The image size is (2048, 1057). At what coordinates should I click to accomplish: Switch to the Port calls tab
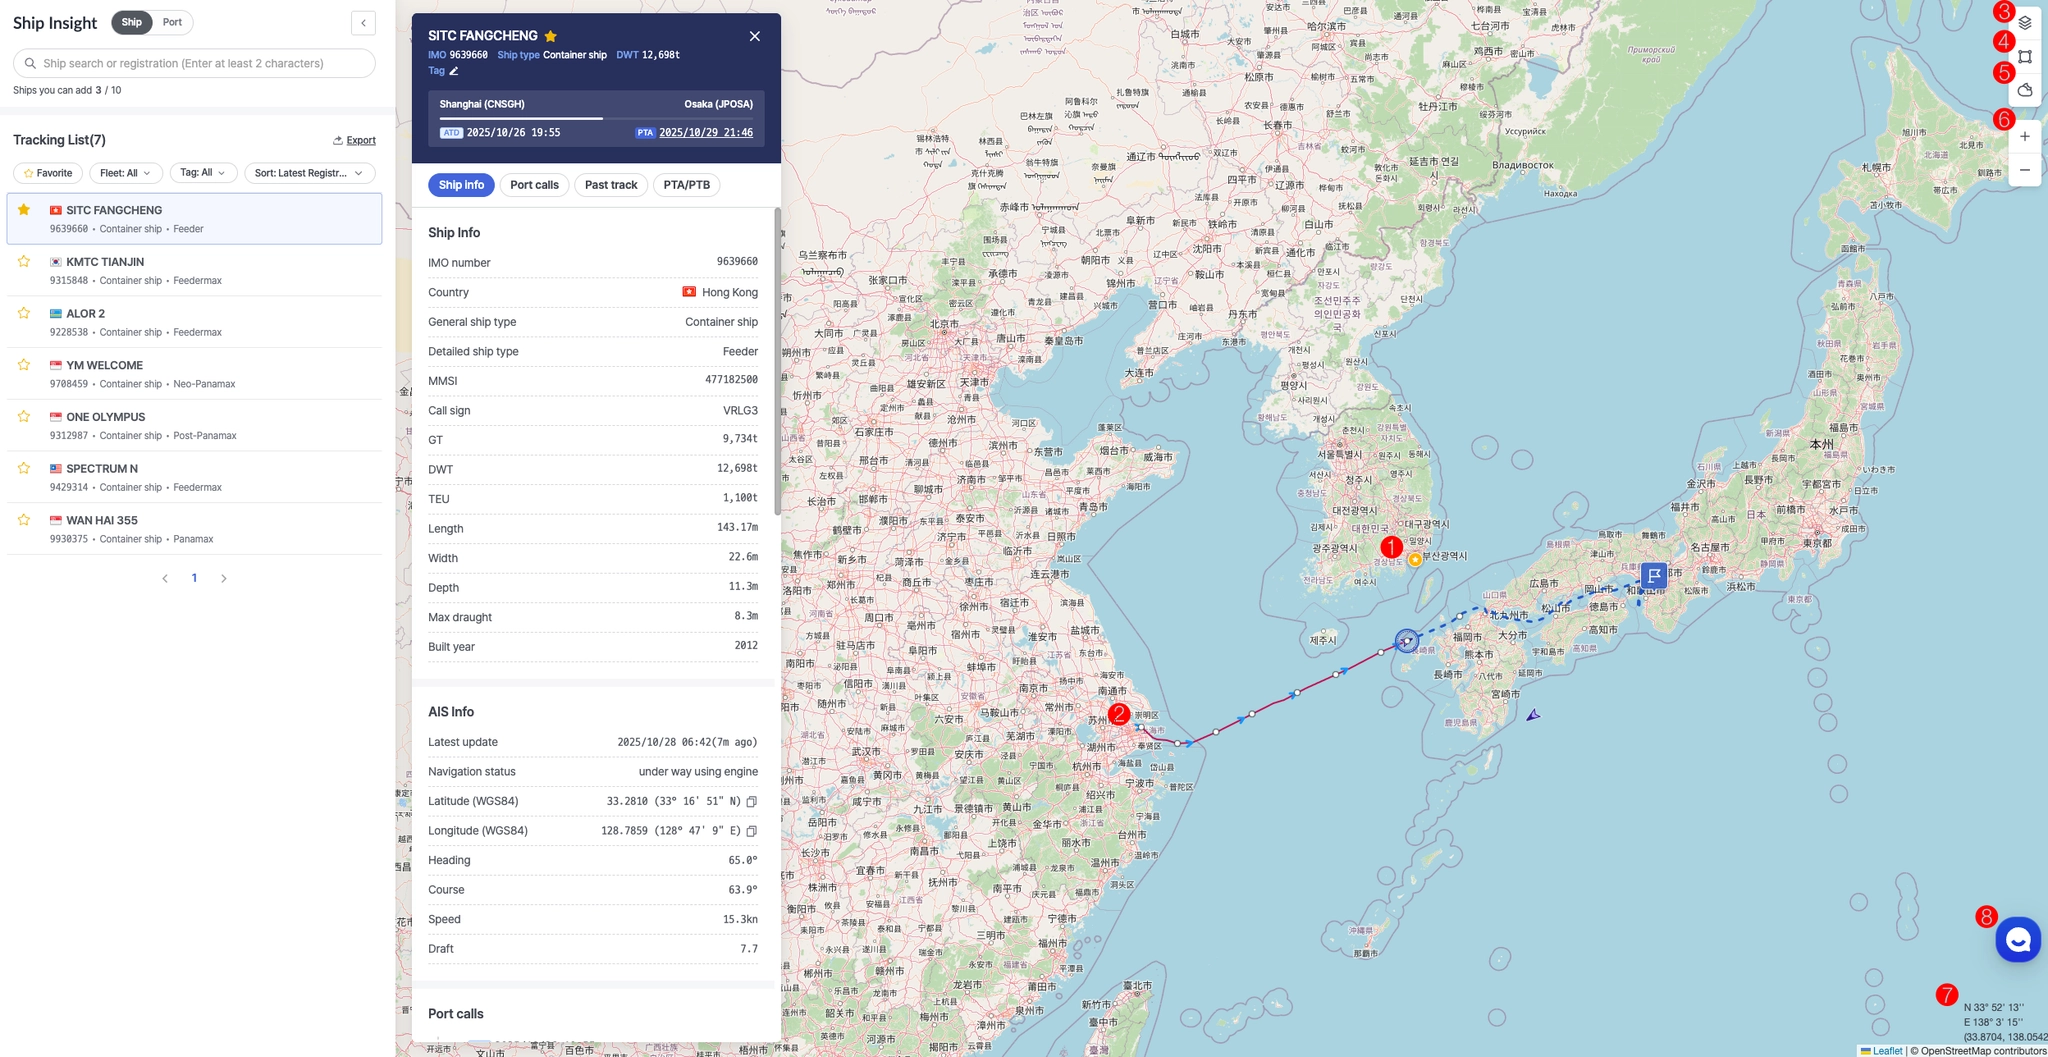(x=534, y=185)
